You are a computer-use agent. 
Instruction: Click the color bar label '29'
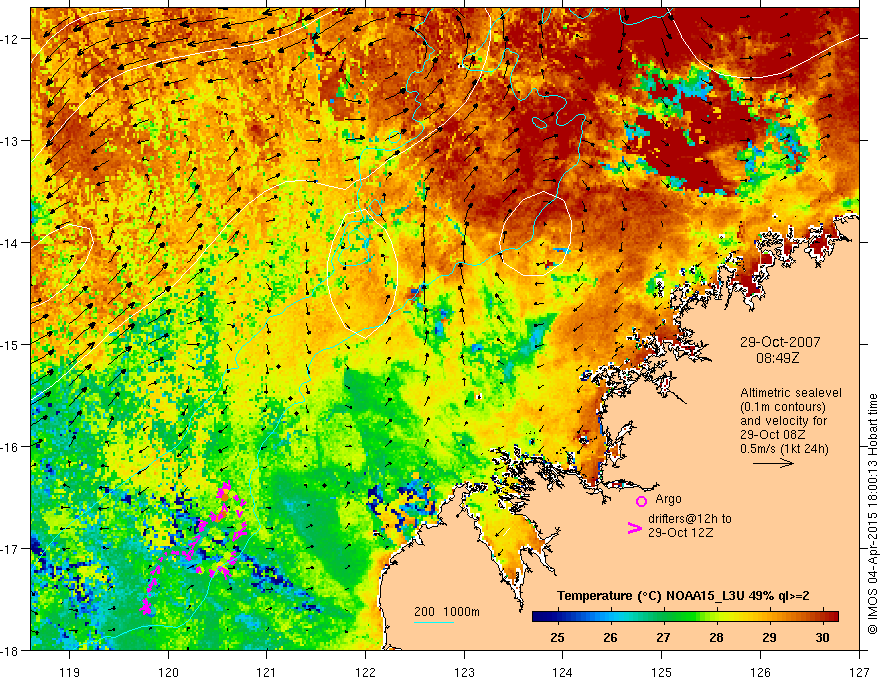coord(769,638)
